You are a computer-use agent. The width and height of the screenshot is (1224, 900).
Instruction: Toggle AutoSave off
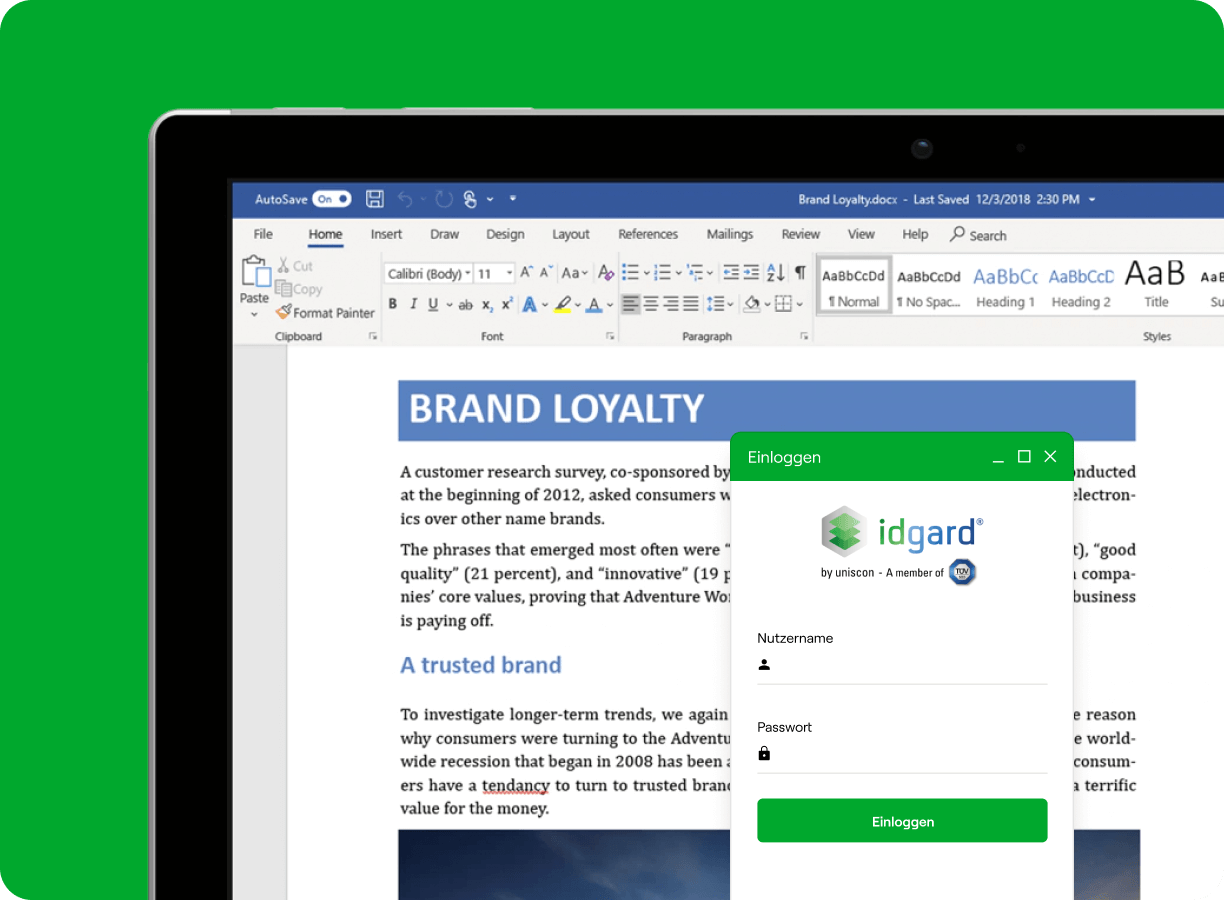331,199
